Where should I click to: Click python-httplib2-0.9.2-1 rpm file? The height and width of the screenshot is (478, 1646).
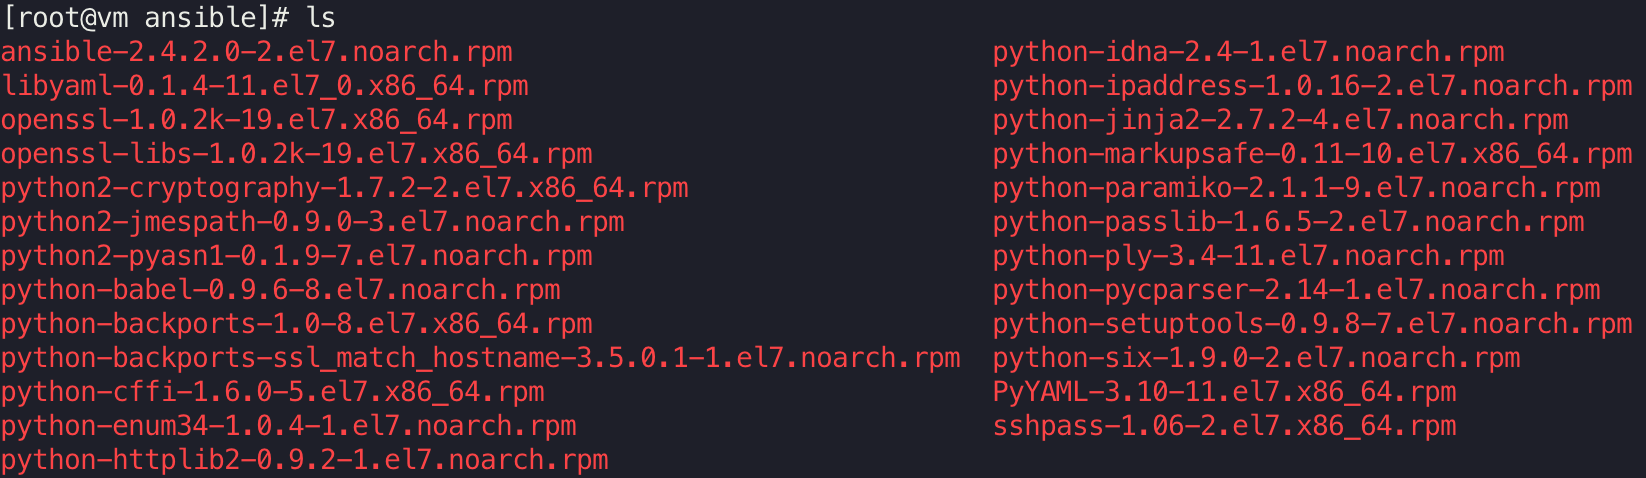tap(304, 460)
